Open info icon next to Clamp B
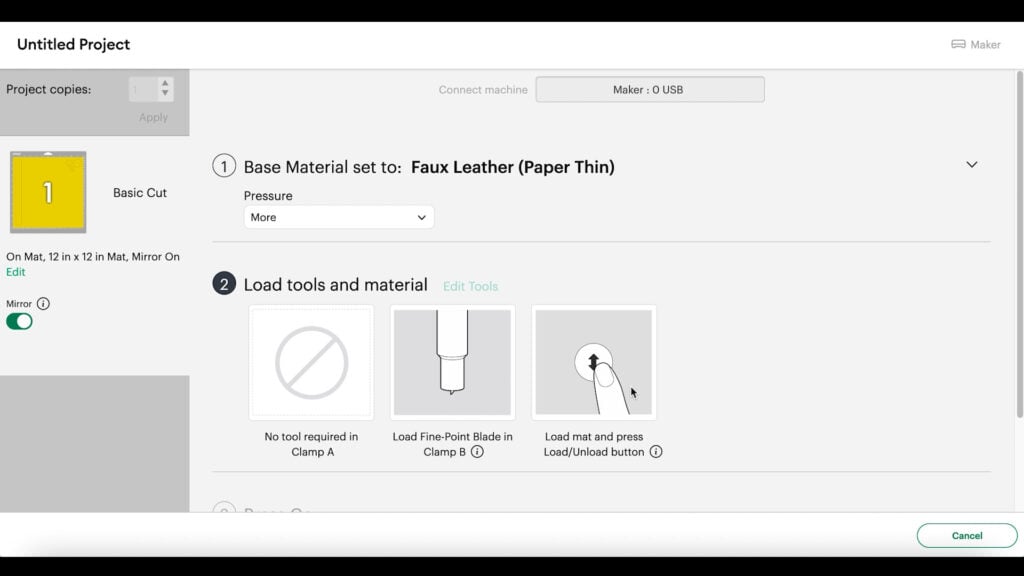 point(477,452)
